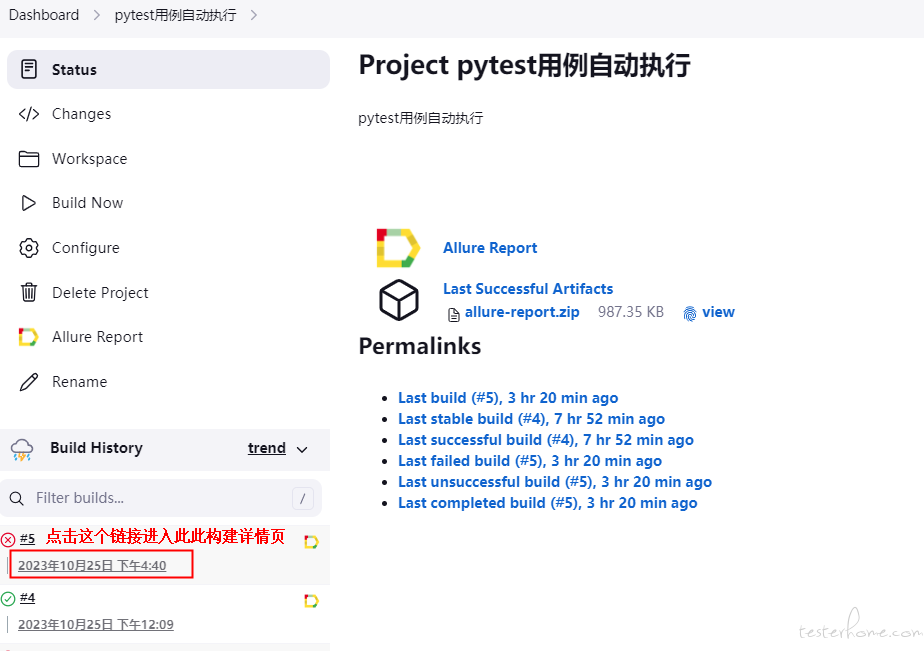Click the Build Now play icon
This screenshot has height=651, width=924.
click(x=28, y=203)
